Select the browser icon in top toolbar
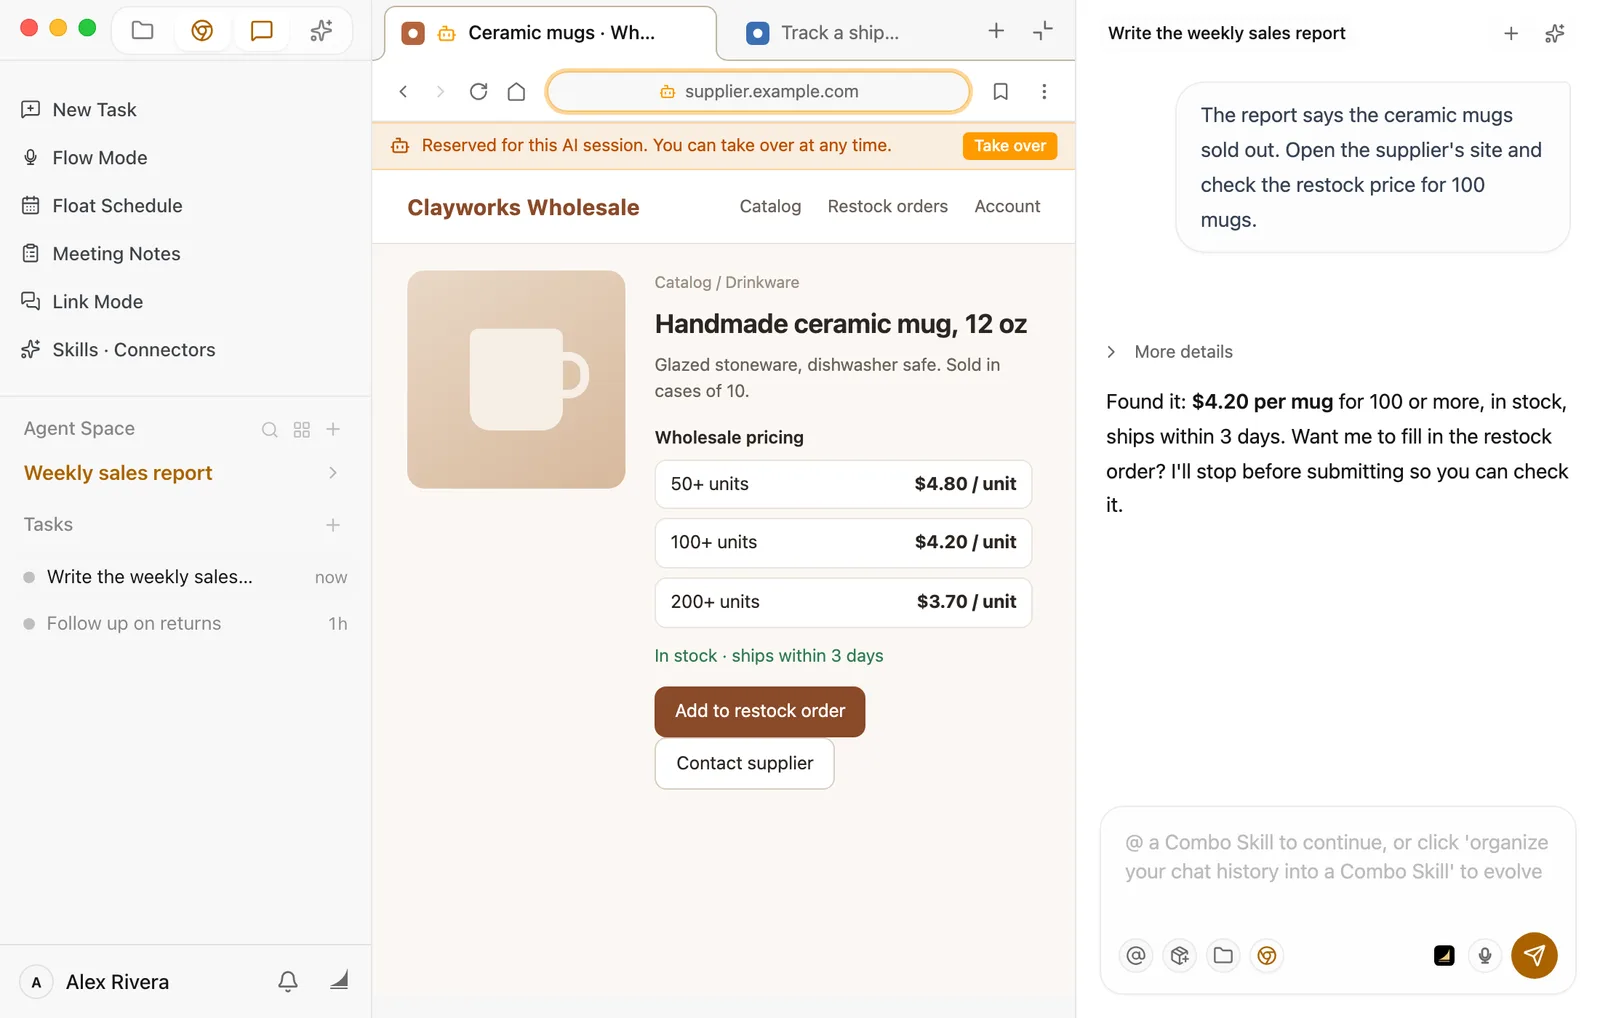Image resolution: width=1600 pixels, height=1018 pixels. click(202, 30)
